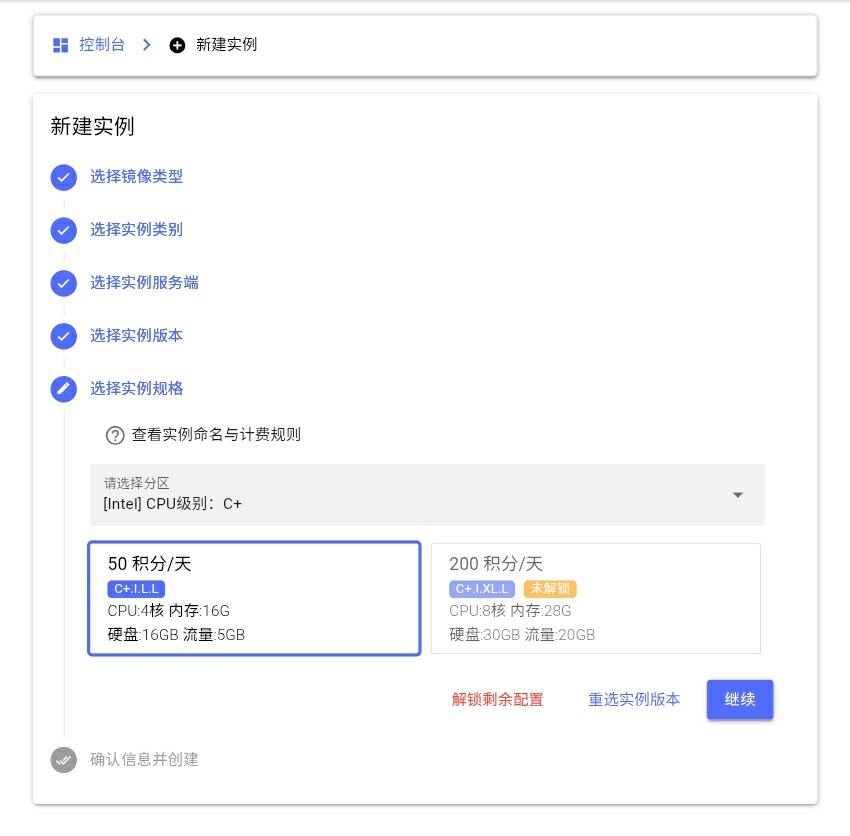Viewport: 850px width, 836px height.
Task: Click the C+.I.L.L spec tag
Action: point(136,589)
